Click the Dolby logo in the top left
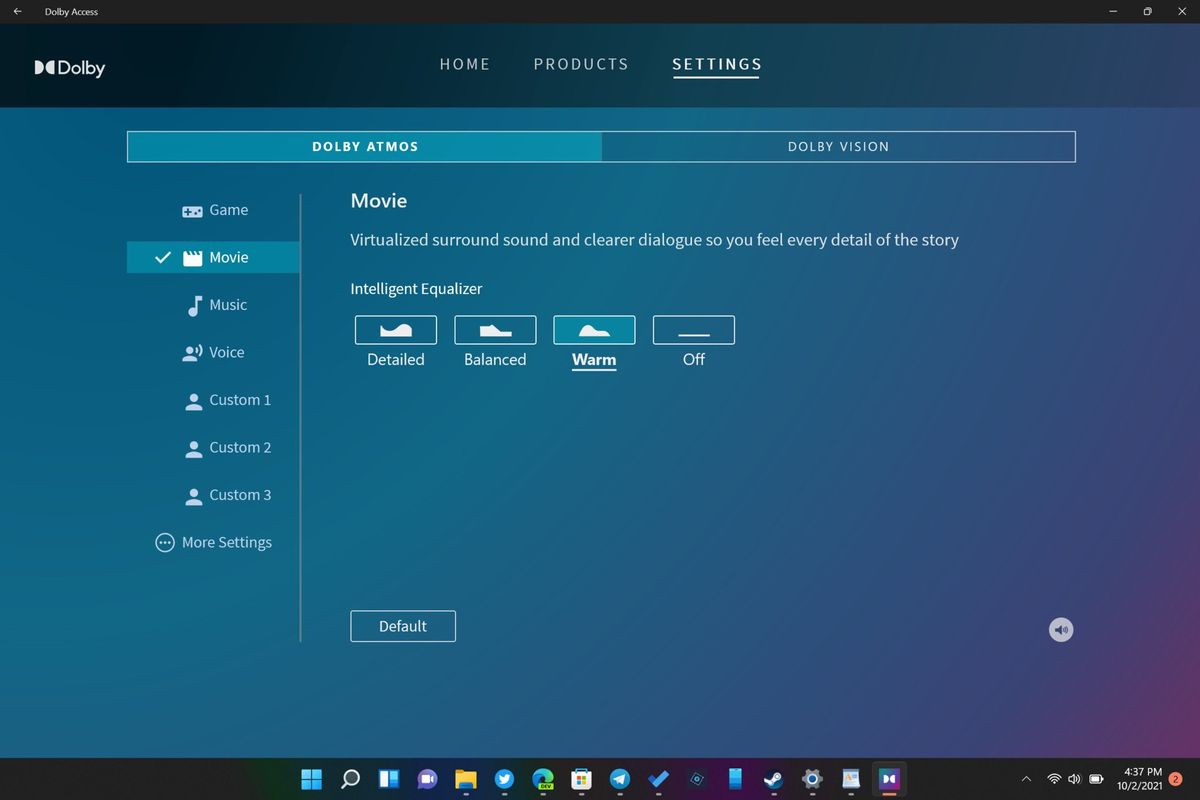 click(x=69, y=67)
